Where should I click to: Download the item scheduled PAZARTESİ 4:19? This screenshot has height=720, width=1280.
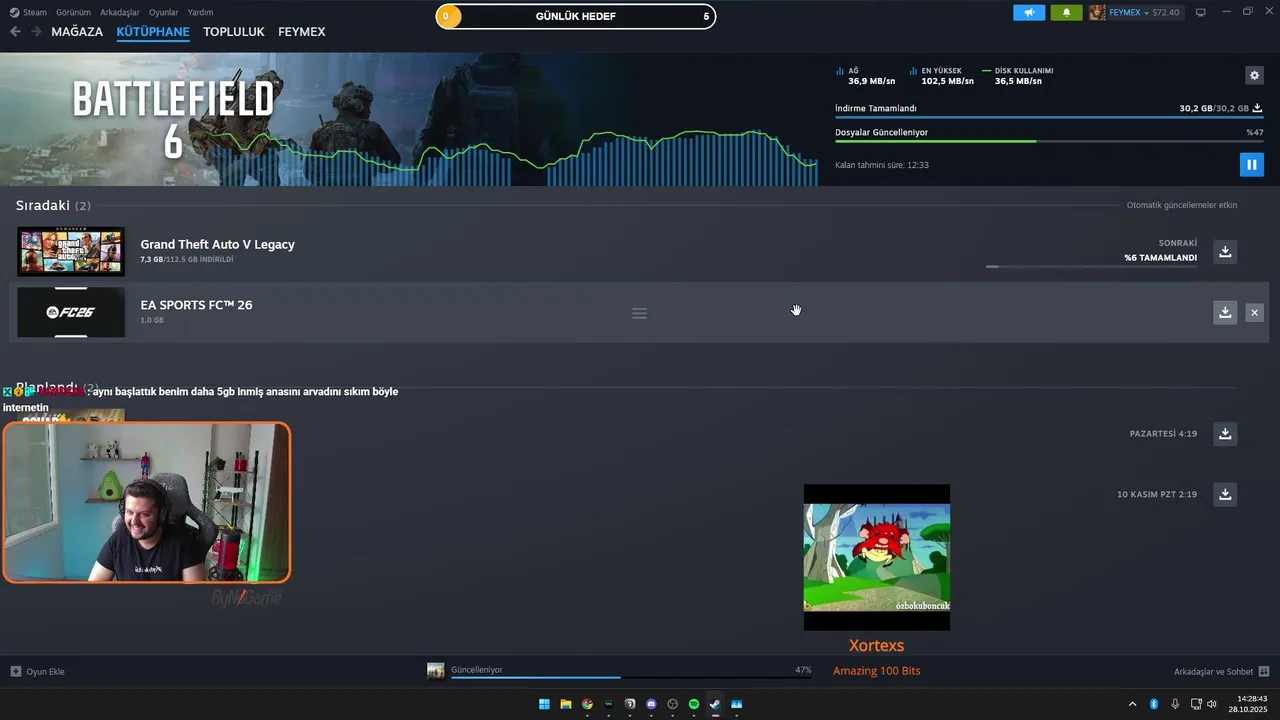(x=1225, y=433)
